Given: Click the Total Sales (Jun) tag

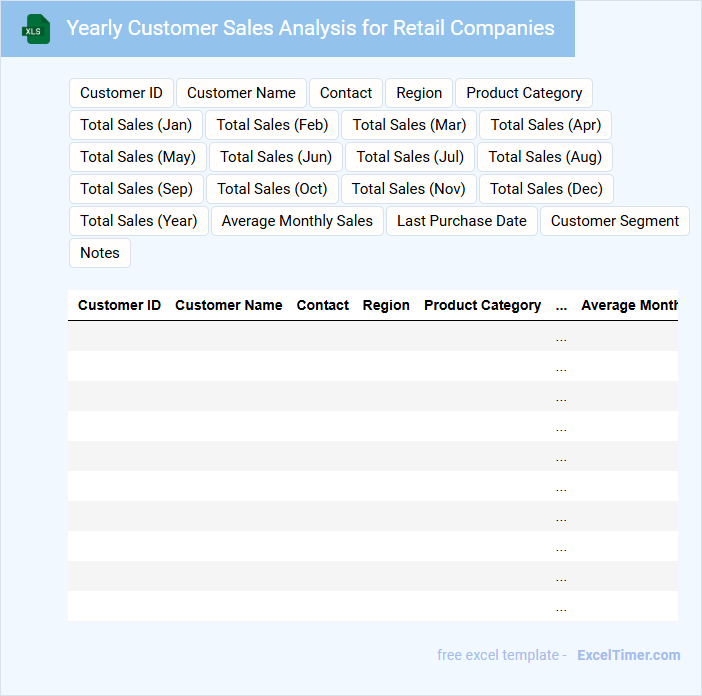Looking at the screenshot, I should (x=275, y=157).
